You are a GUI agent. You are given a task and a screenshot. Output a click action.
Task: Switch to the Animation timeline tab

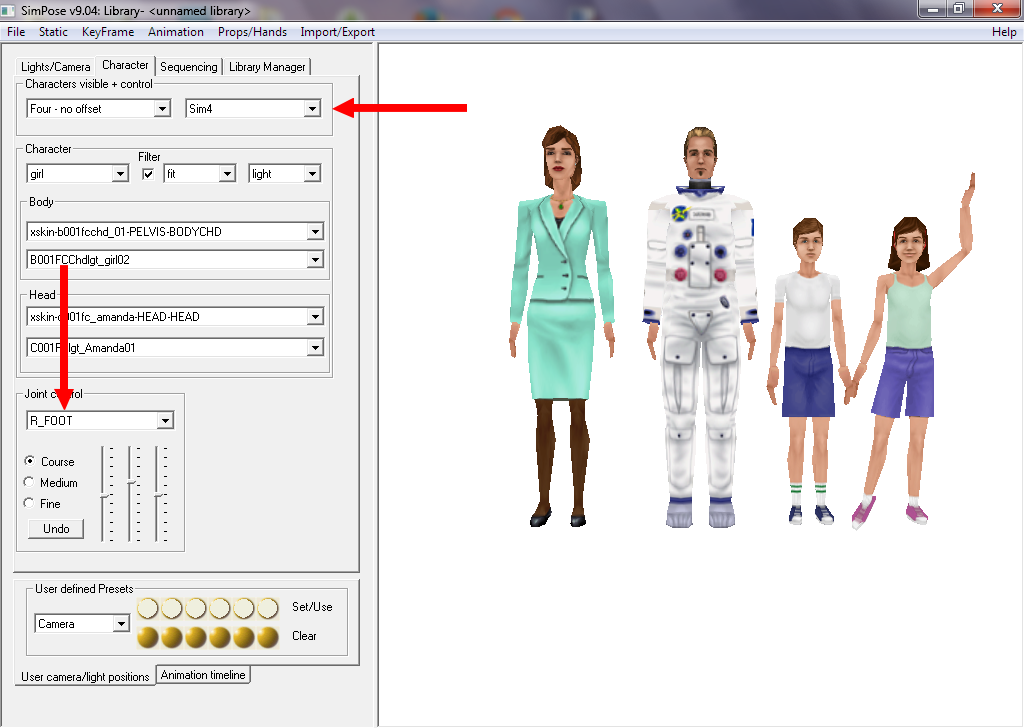point(203,675)
